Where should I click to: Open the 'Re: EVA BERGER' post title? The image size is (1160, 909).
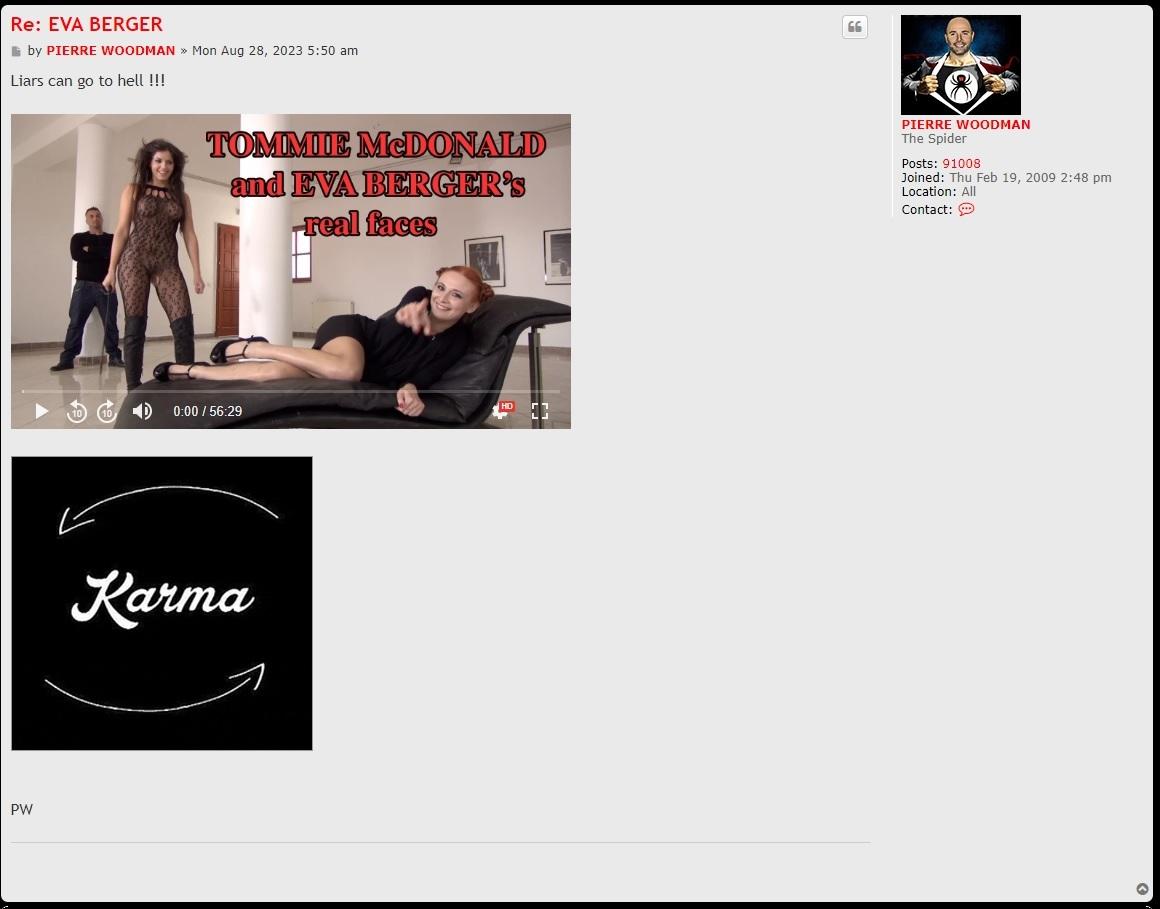pos(86,24)
